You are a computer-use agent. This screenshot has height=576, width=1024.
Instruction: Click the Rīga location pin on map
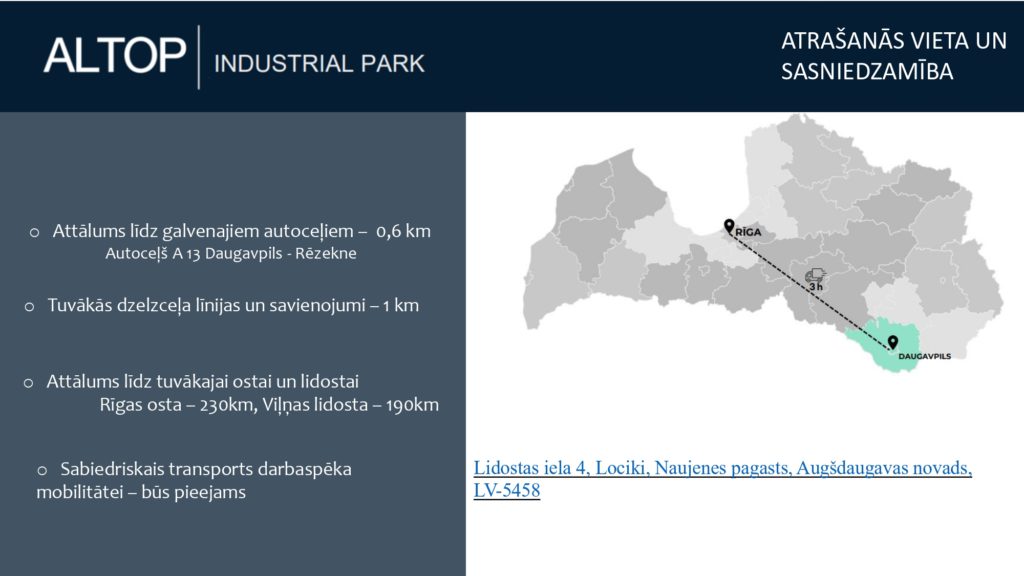(x=728, y=226)
